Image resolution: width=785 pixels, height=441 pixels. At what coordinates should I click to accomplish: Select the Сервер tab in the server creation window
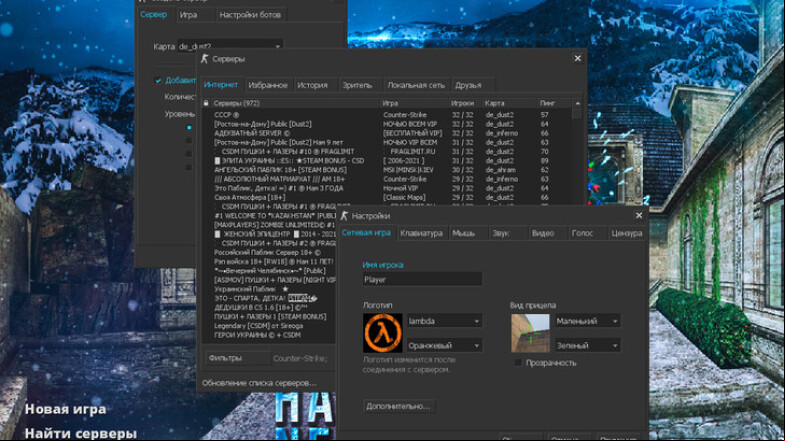(154, 15)
